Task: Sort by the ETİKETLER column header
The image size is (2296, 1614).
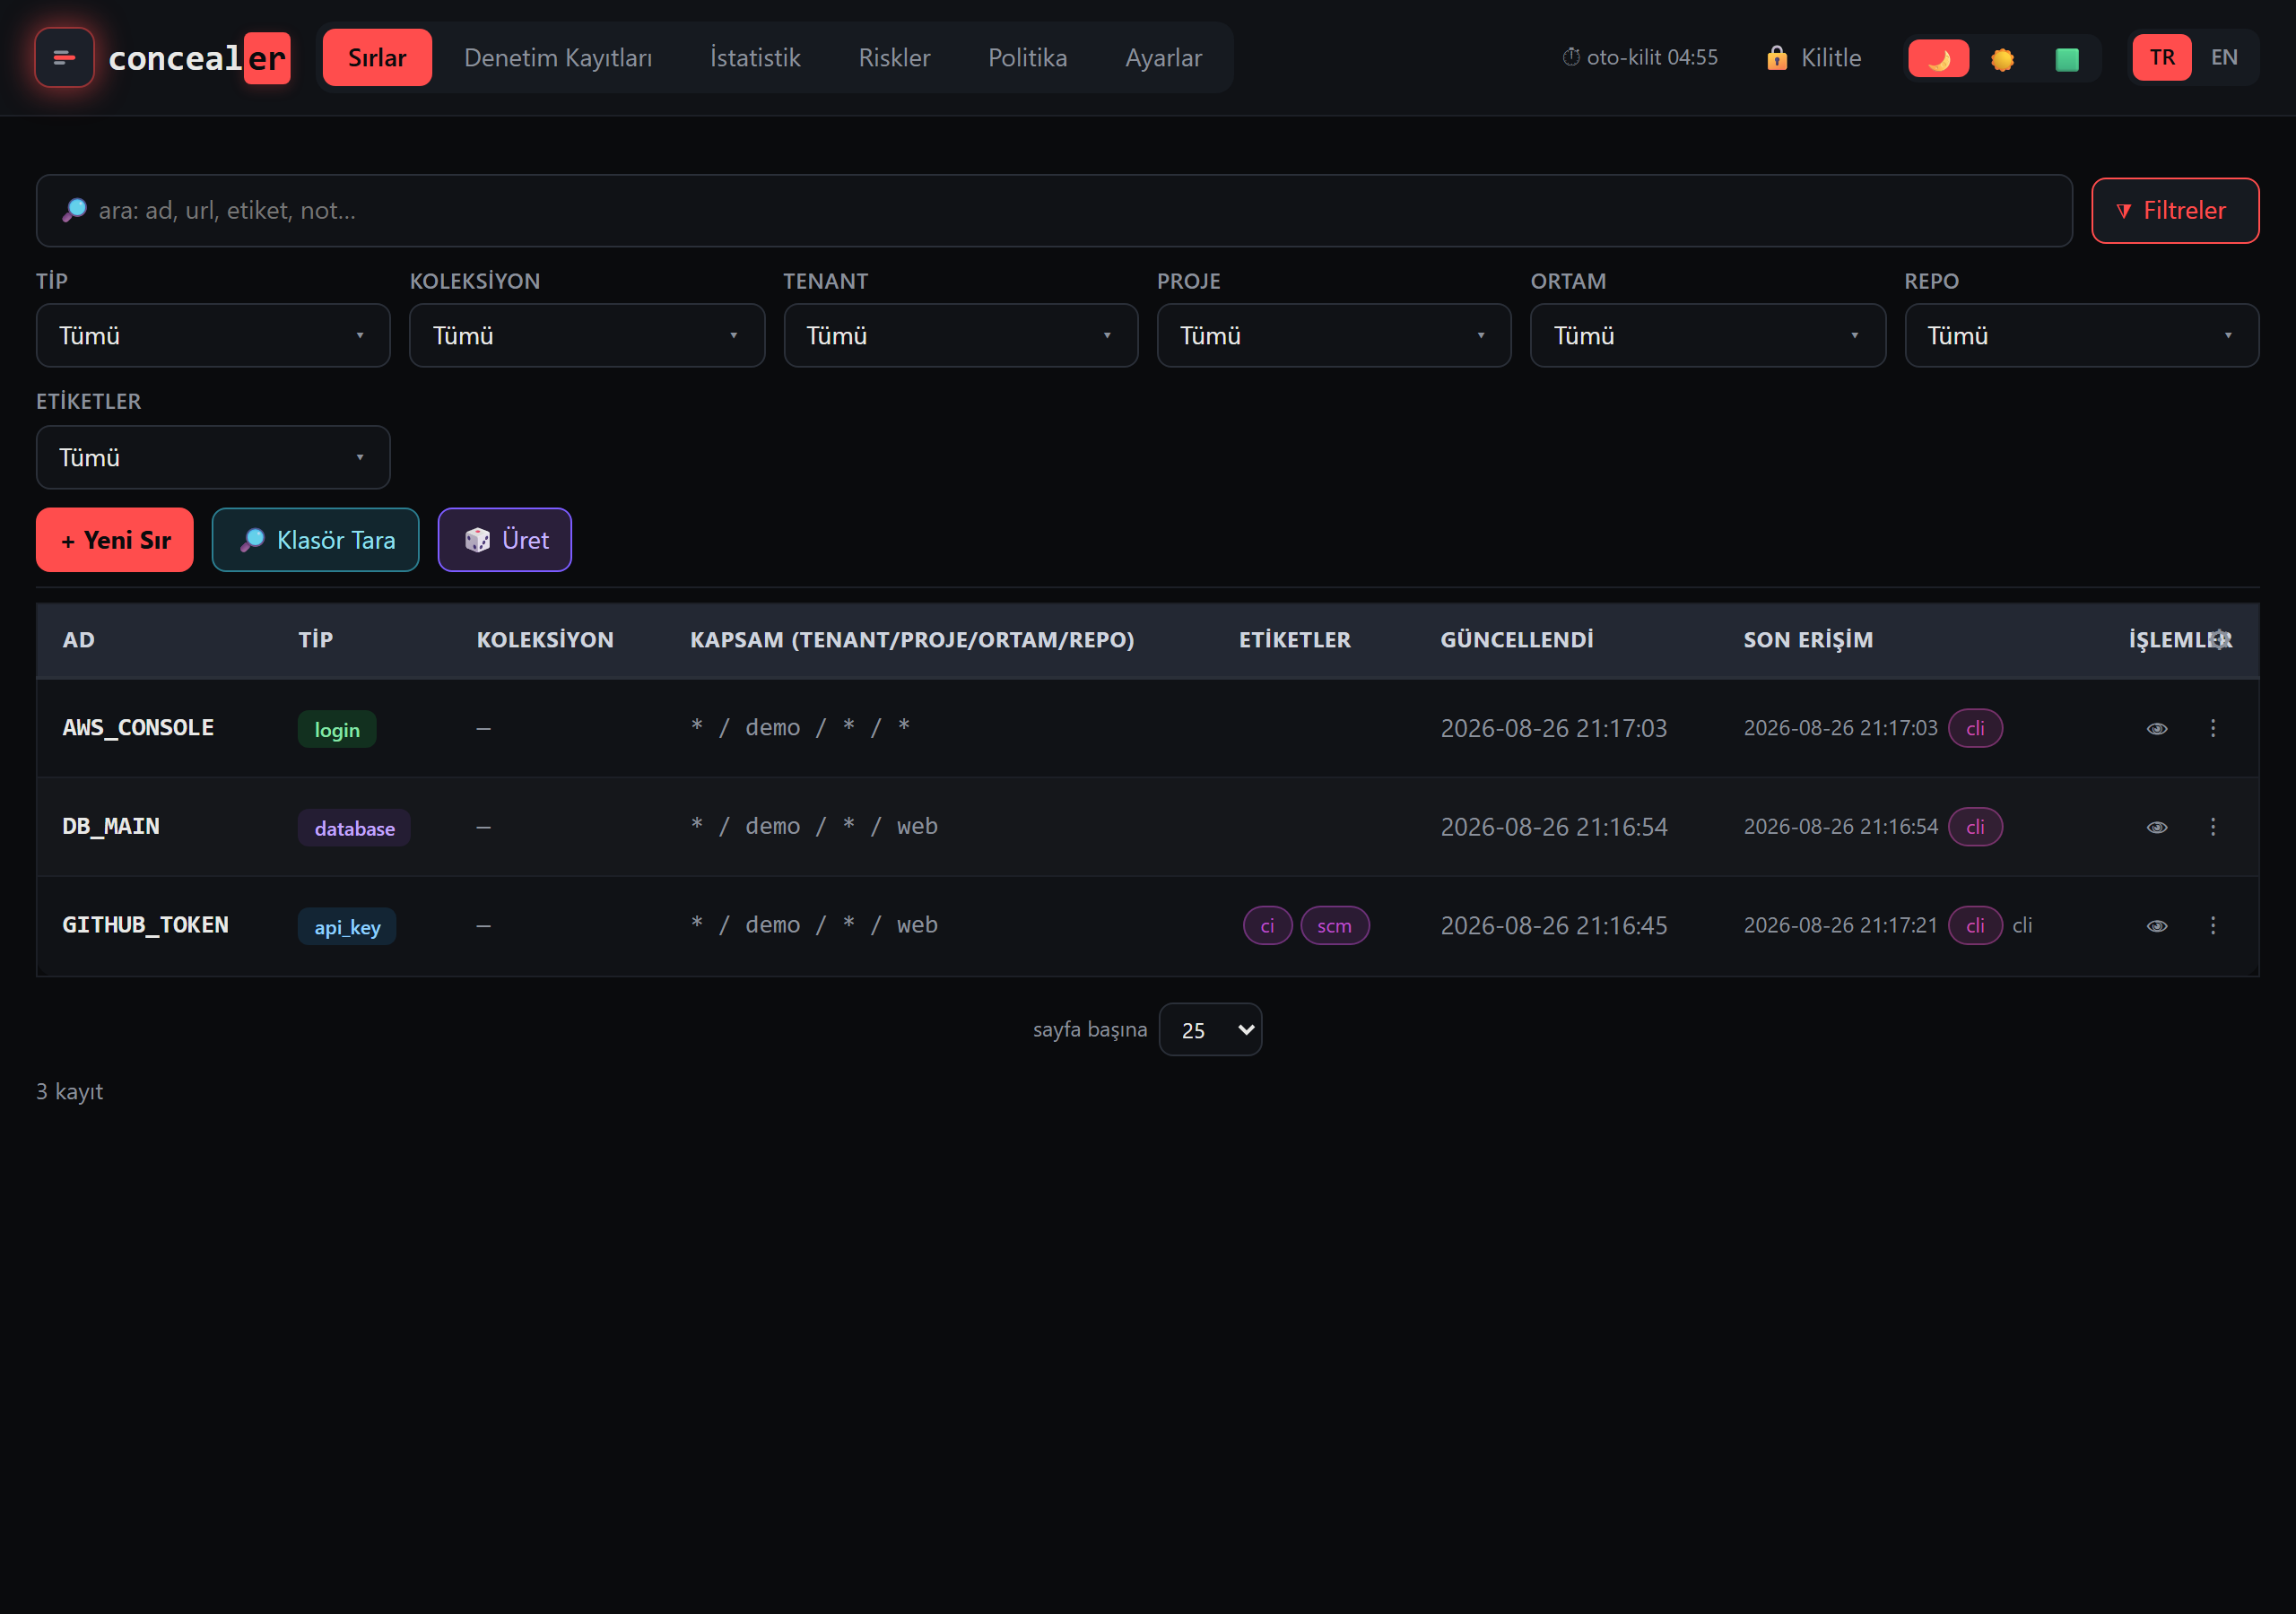Action: [x=1294, y=640]
